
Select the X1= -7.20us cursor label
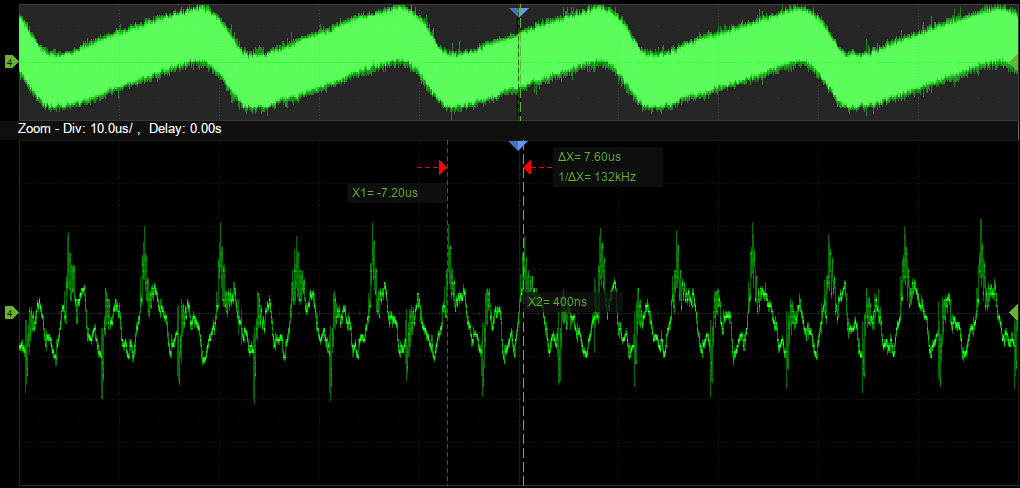pyautogui.click(x=384, y=192)
